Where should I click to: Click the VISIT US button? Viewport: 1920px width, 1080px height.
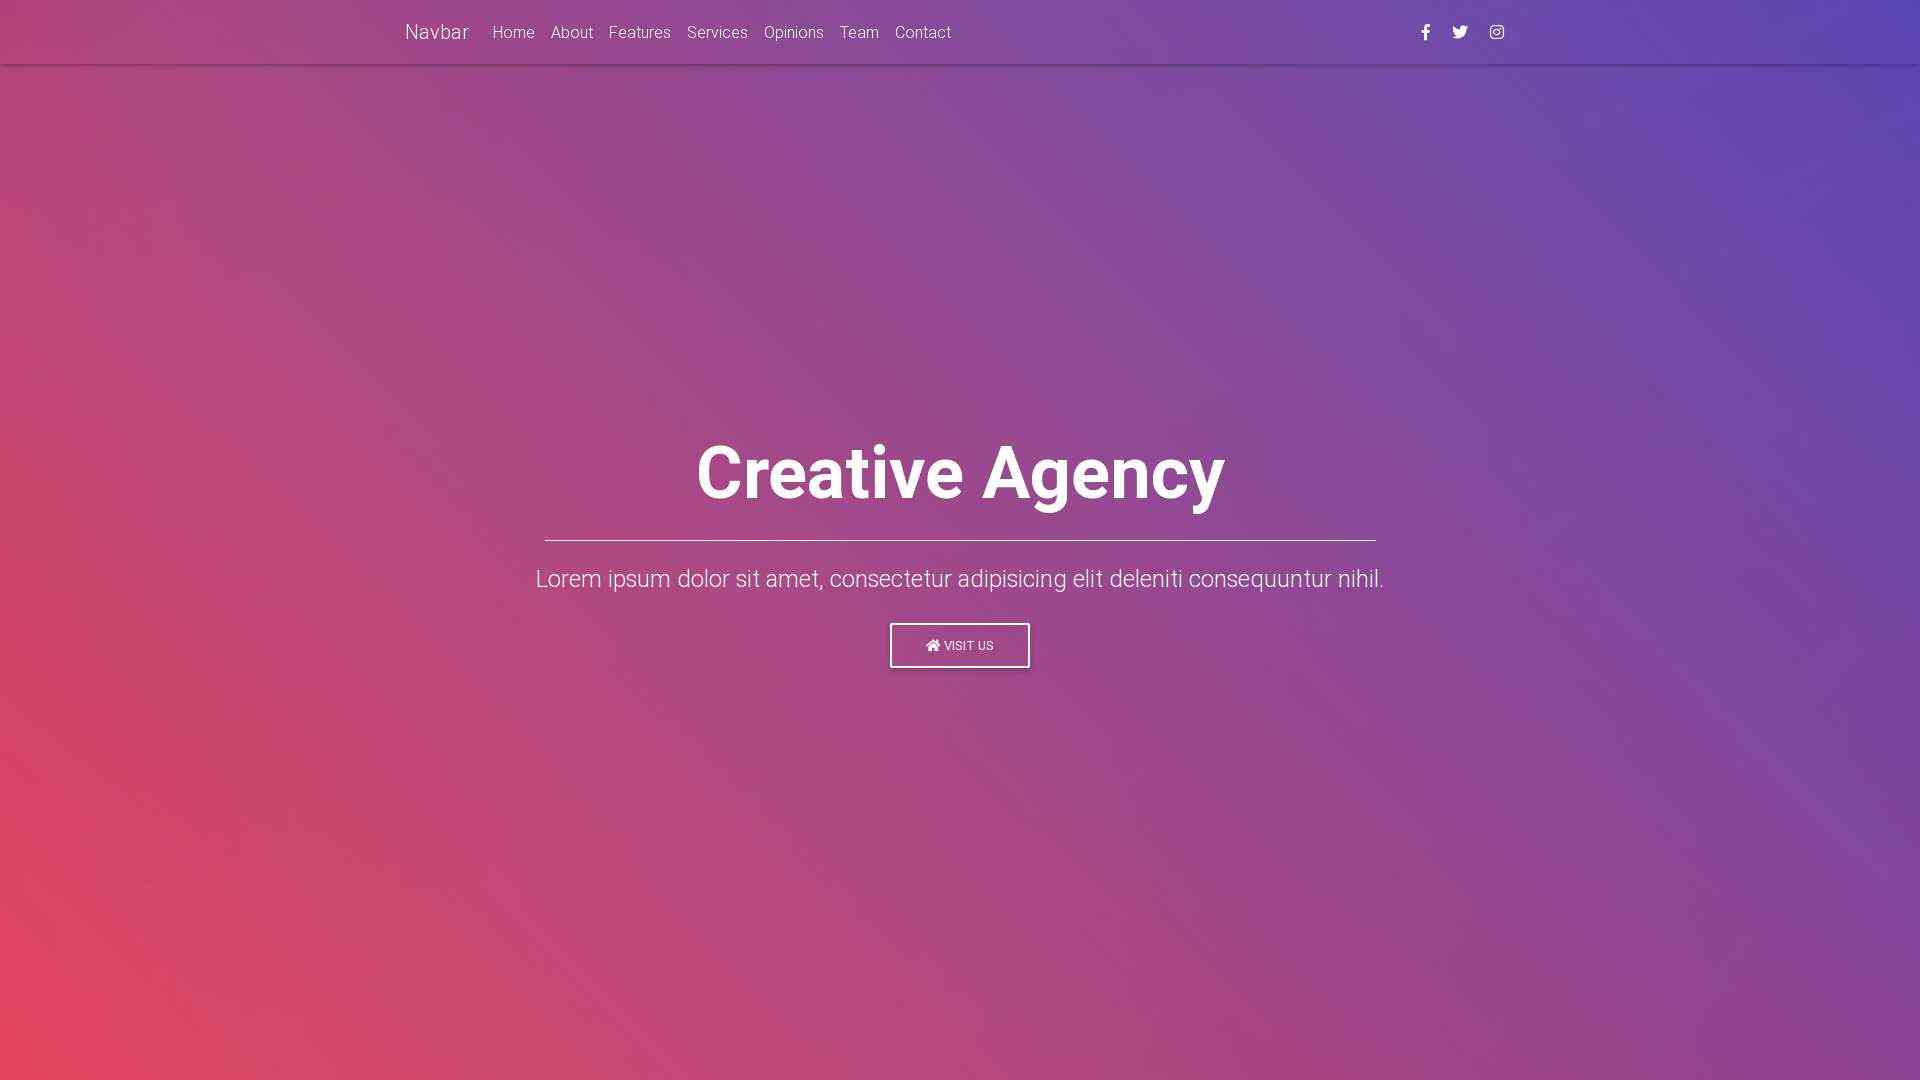(960, 645)
